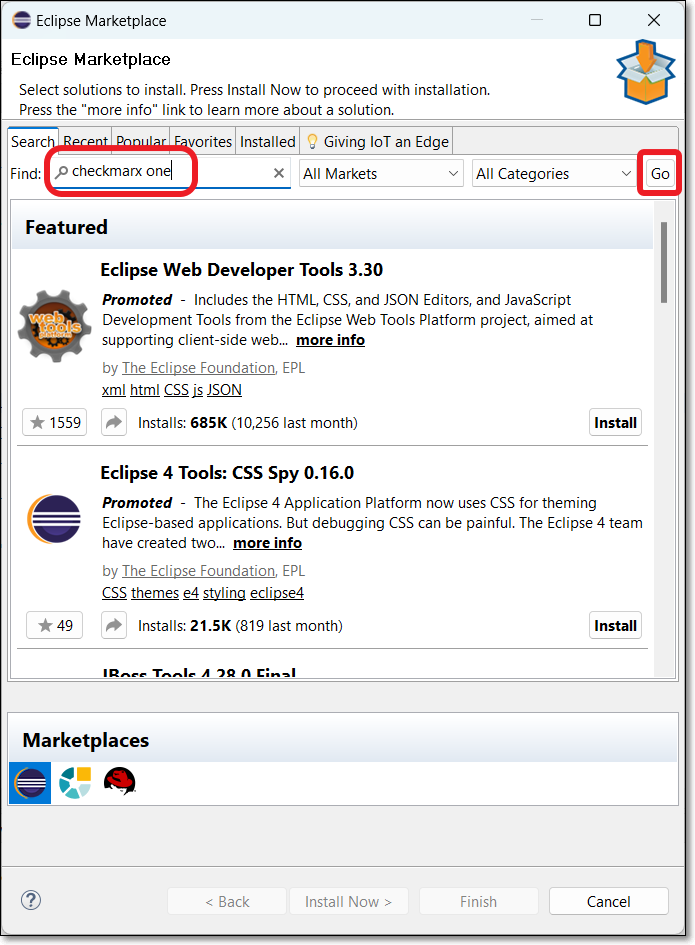This screenshot has width=695, height=945.
Task: Switch to the Favorites tab
Action: point(203,142)
